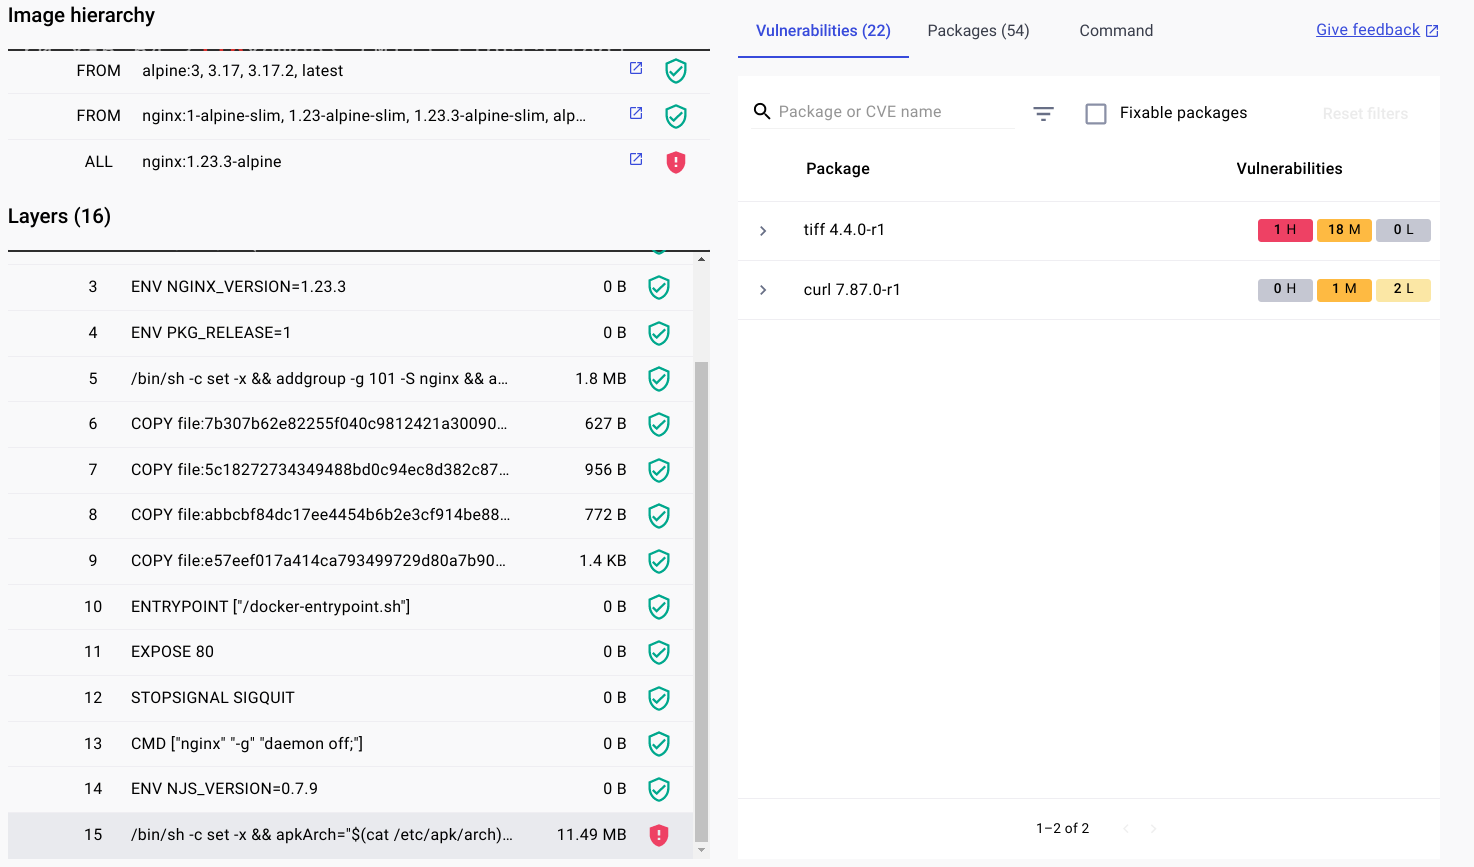Click scrollbar down arrow in layers list

pos(701,850)
